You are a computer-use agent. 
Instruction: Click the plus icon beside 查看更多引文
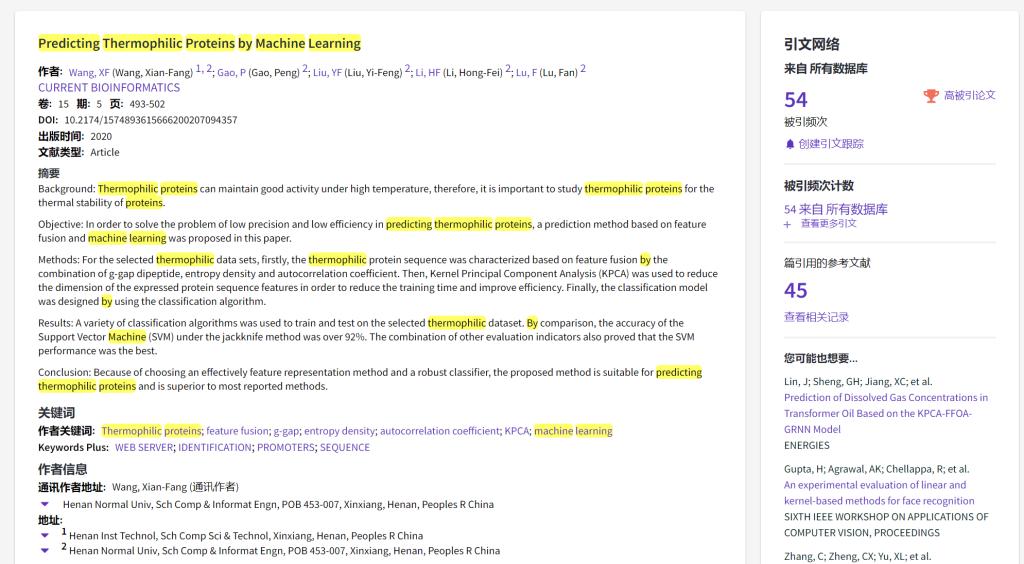tap(788, 224)
